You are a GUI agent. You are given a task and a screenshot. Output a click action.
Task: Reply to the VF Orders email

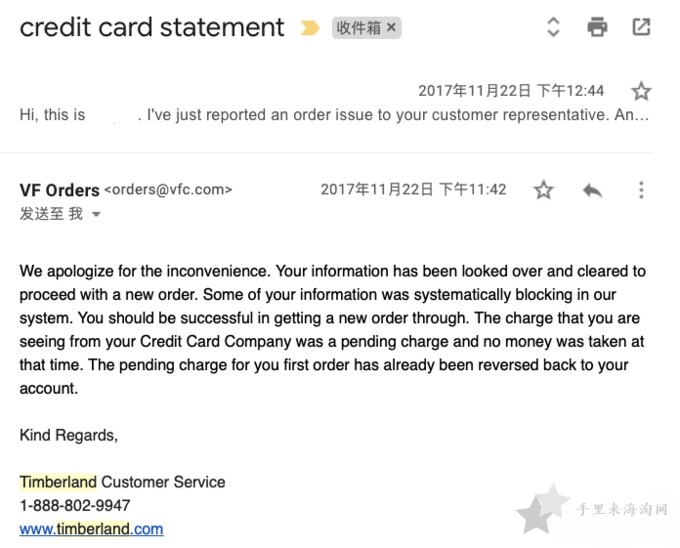592,190
